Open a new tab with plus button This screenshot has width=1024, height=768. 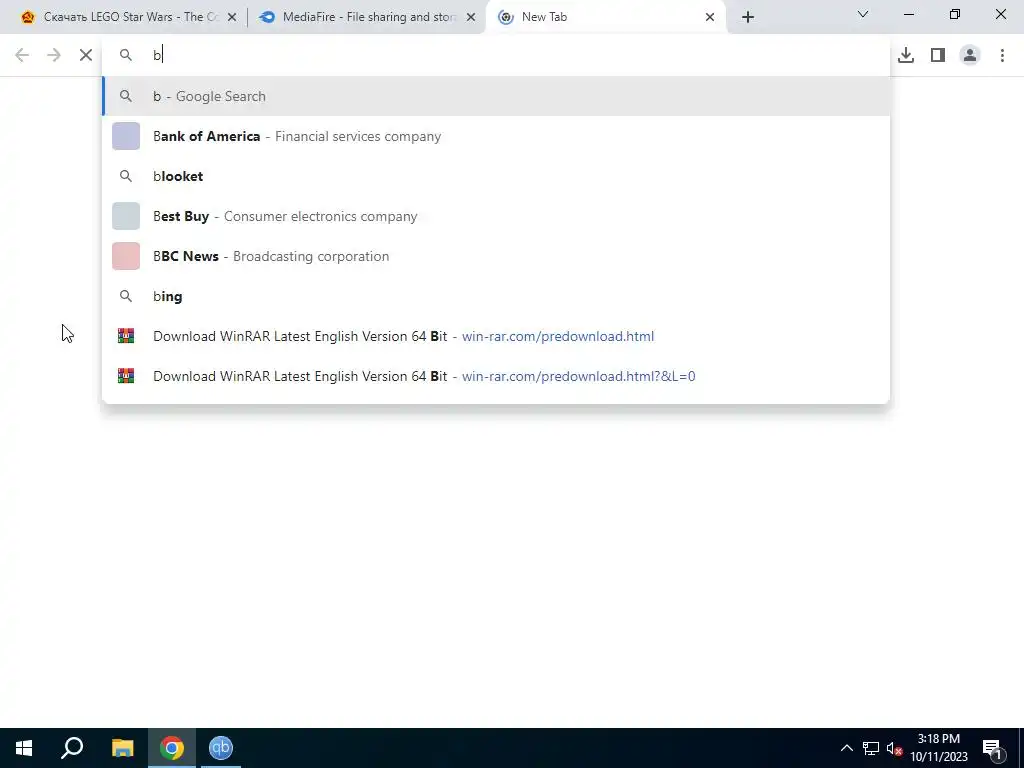click(x=748, y=17)
